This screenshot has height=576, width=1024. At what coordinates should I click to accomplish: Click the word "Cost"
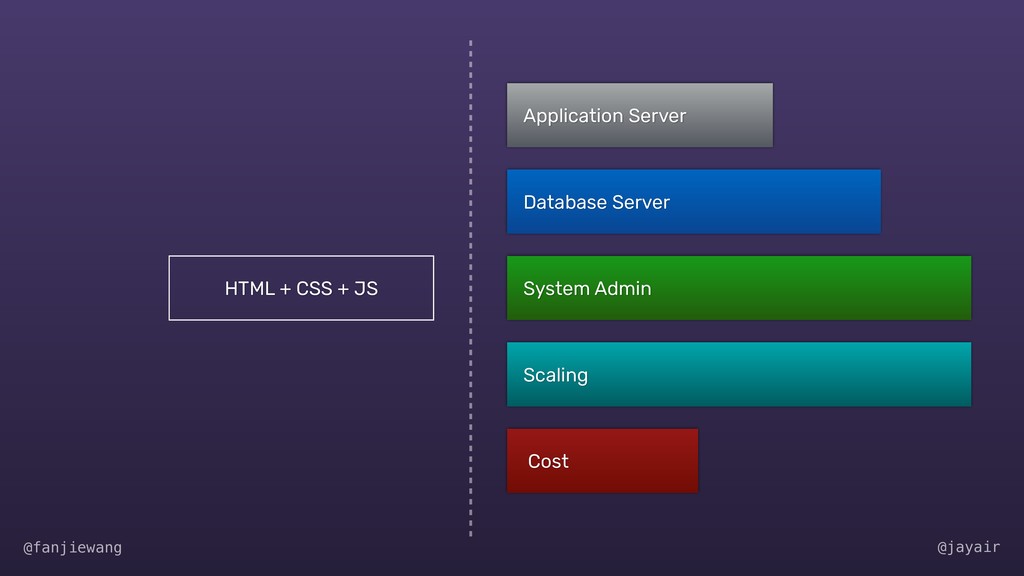[x=548, y=461]
